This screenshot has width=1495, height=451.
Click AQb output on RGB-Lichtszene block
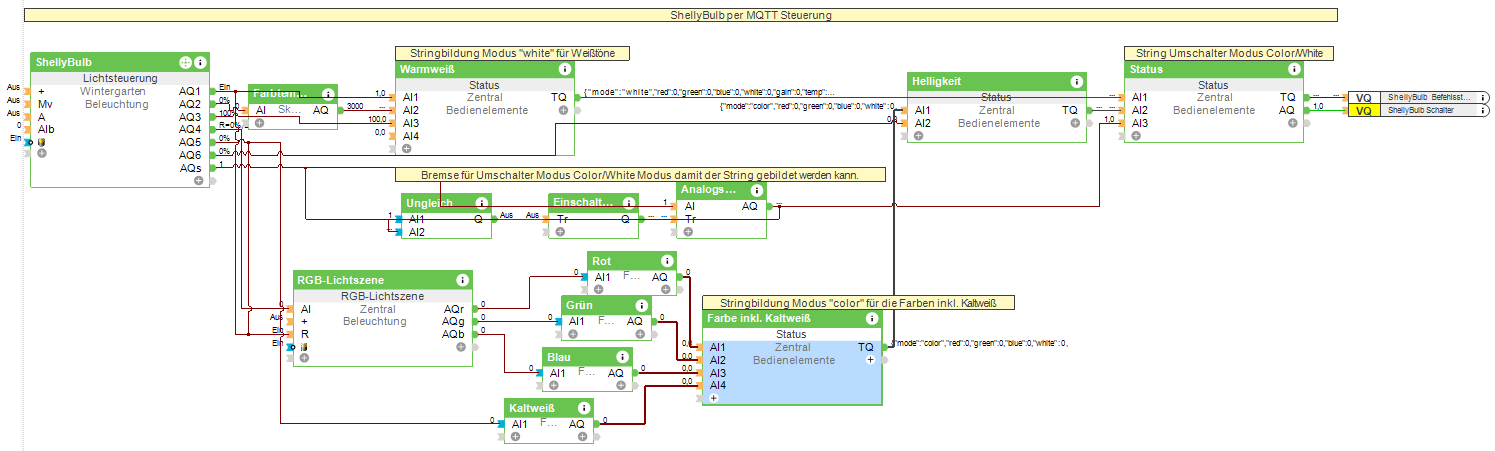[452, 334]
